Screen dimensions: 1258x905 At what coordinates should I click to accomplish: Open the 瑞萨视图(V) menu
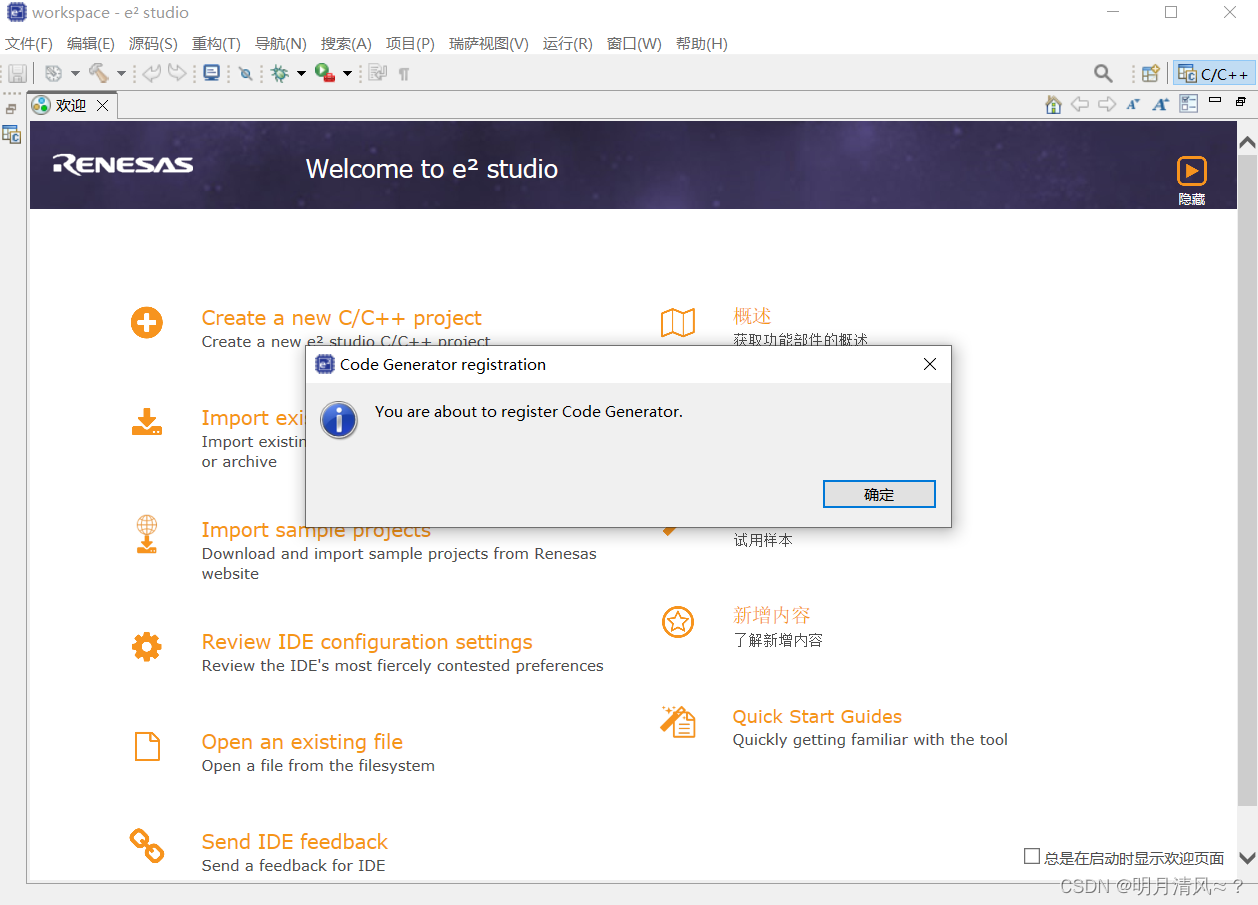[489, 44]
